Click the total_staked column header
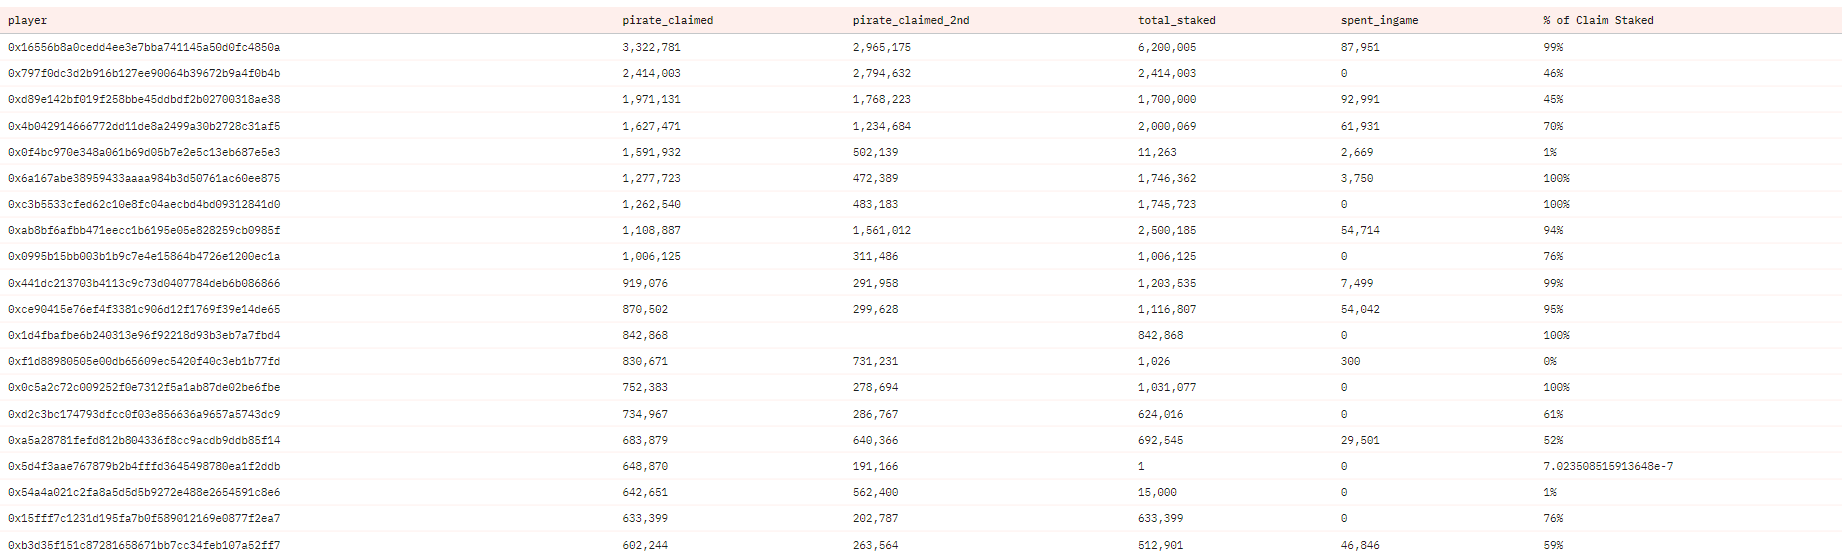Screen dimensions: 1842x556 coord(1177,20)
